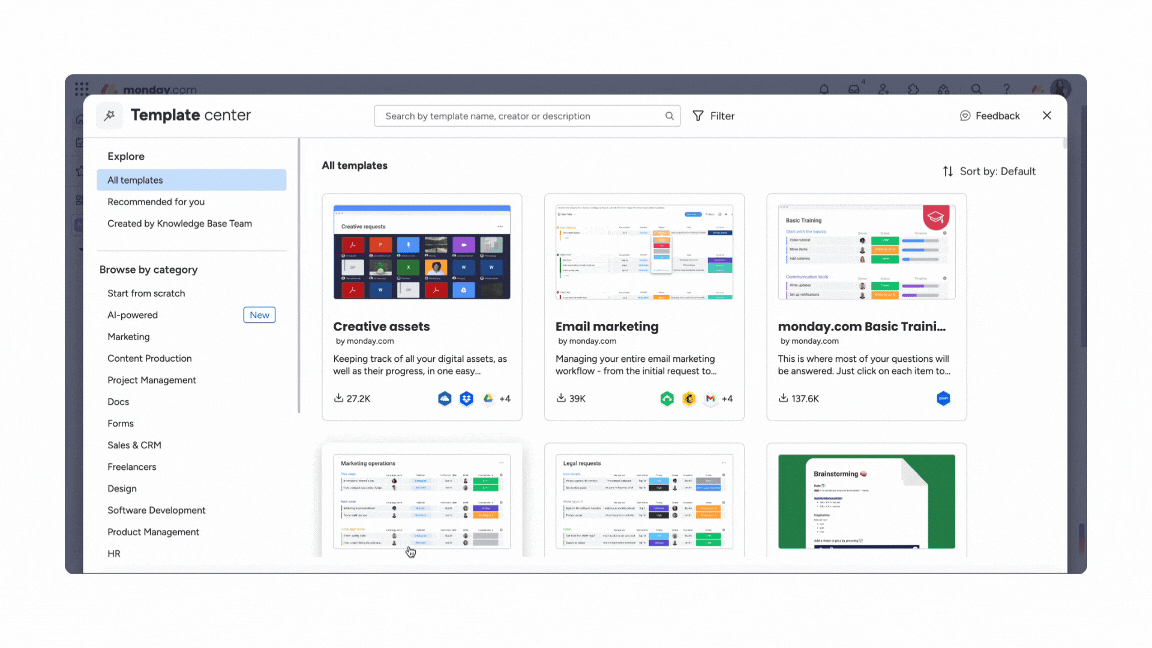Click the Feedback button
The image size is (1152, 648).
(990, 116)
